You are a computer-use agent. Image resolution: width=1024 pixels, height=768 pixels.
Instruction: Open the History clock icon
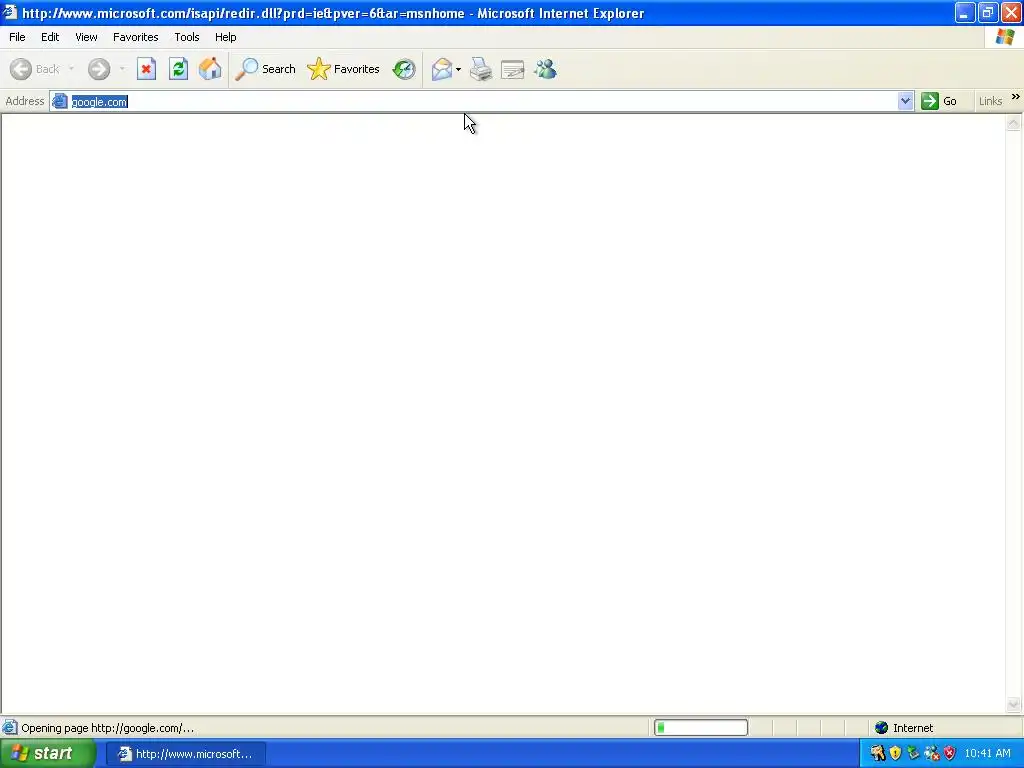[404, 69]
